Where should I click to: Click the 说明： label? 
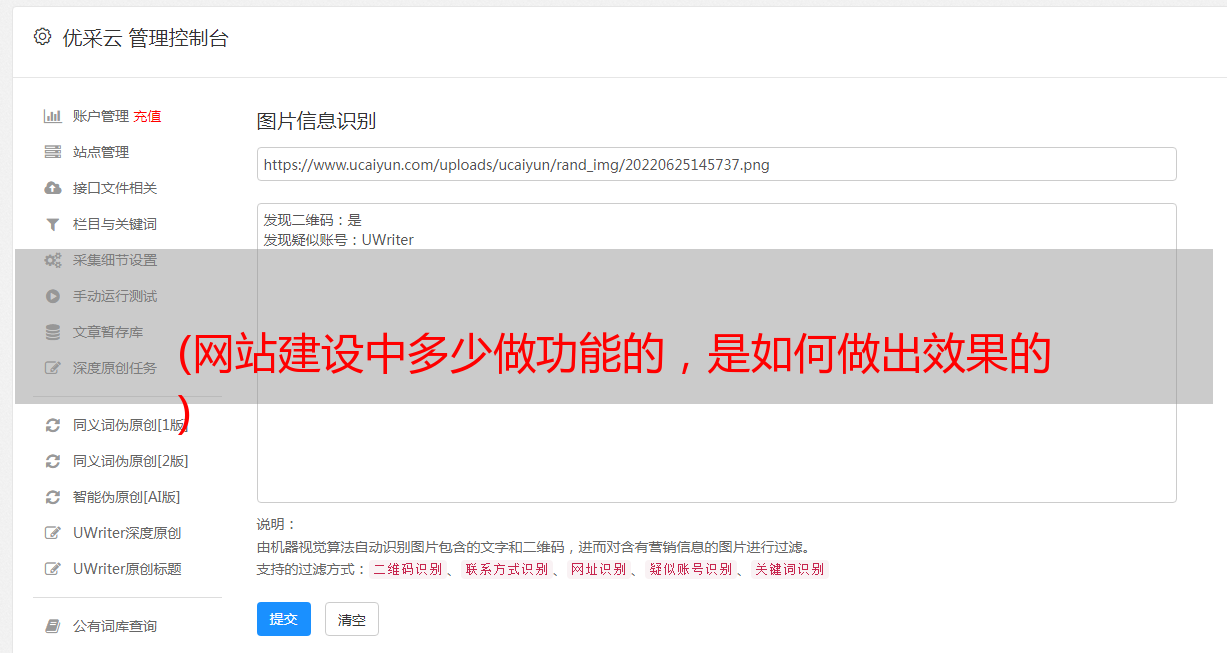[x=276, y=525]
